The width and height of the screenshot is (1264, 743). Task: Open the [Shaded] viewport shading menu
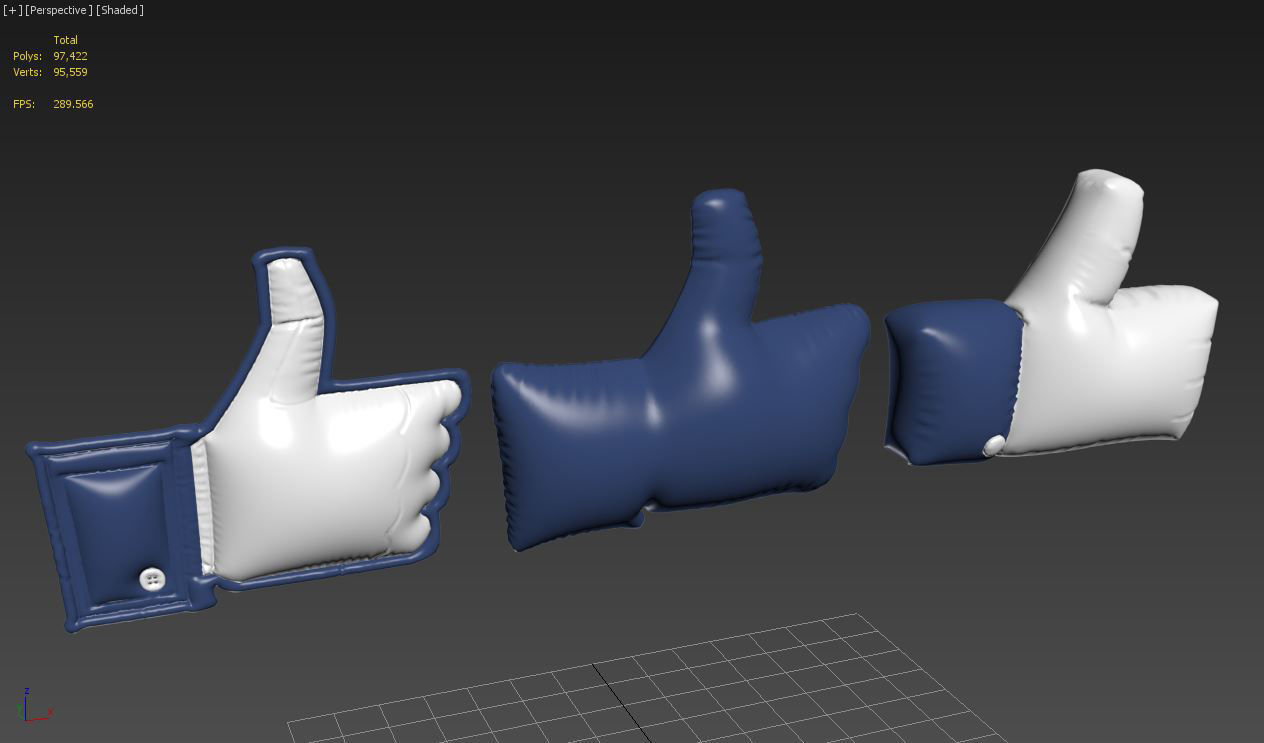(x=120, y=10)
